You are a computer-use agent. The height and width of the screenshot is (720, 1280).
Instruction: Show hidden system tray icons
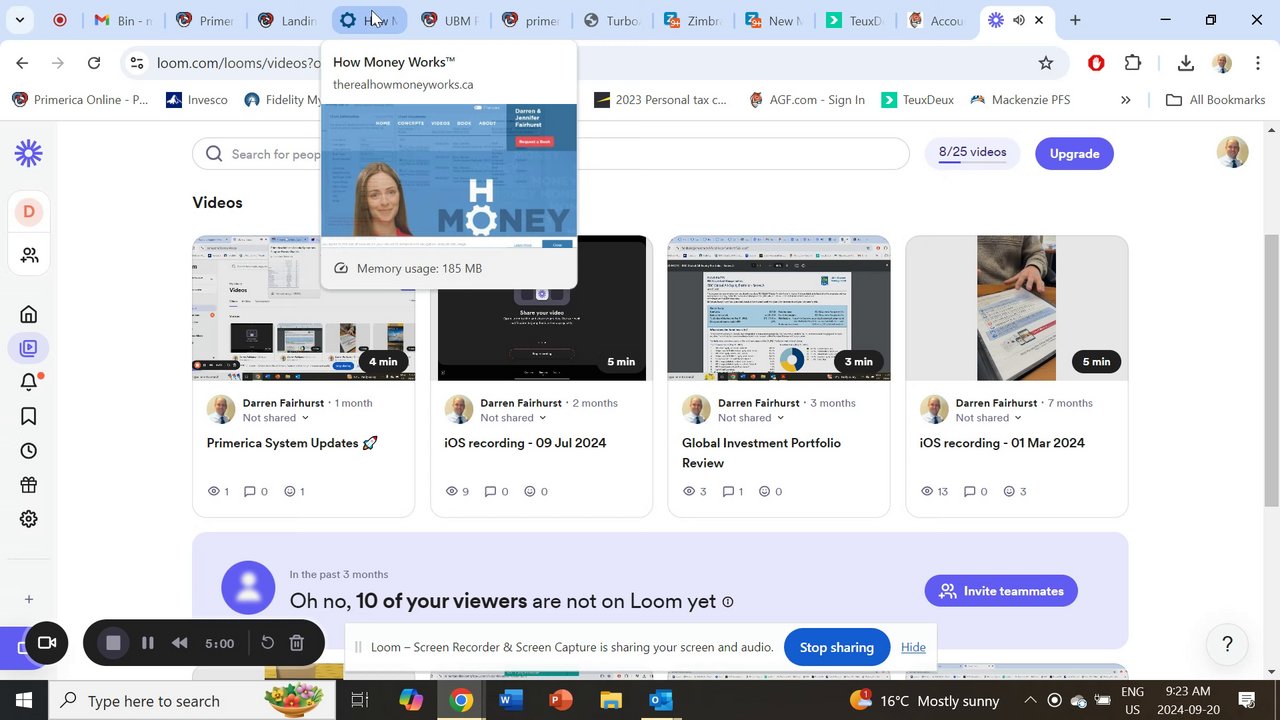point(1031,700)
